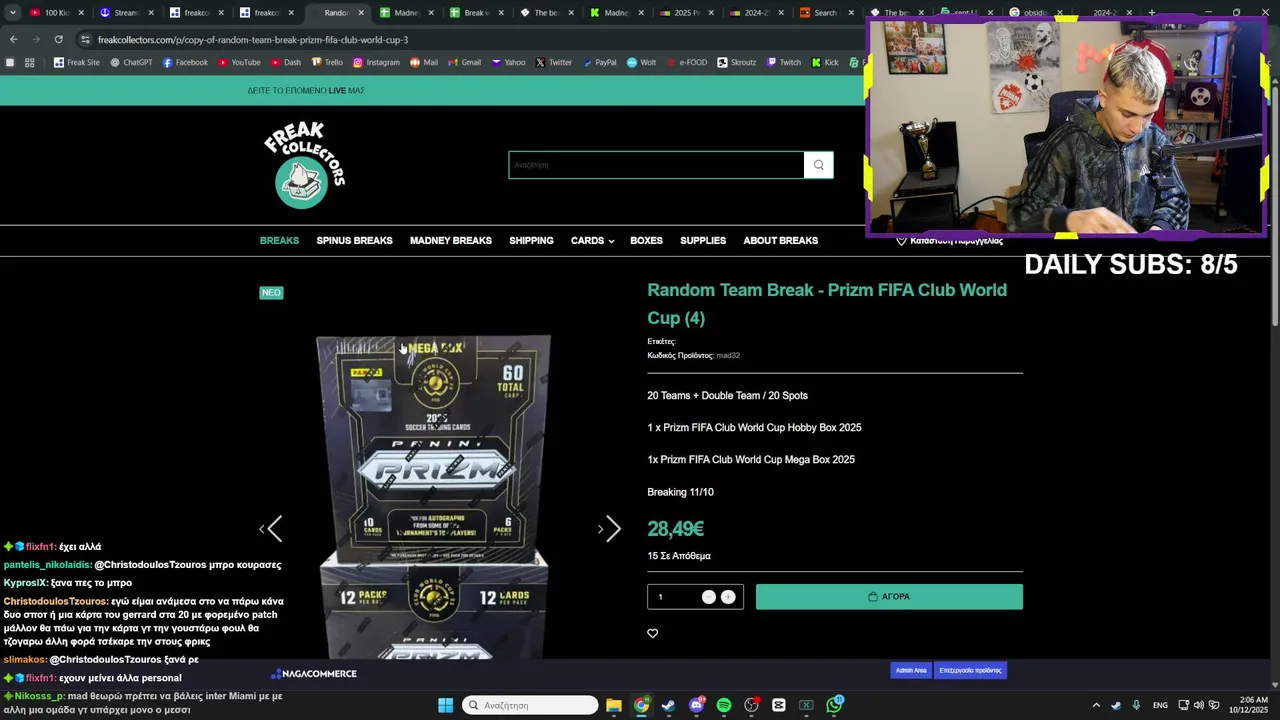Screen dimensions: 1280x720
Task: Click the Windows taskbar search box
Action: click(530, 705)
